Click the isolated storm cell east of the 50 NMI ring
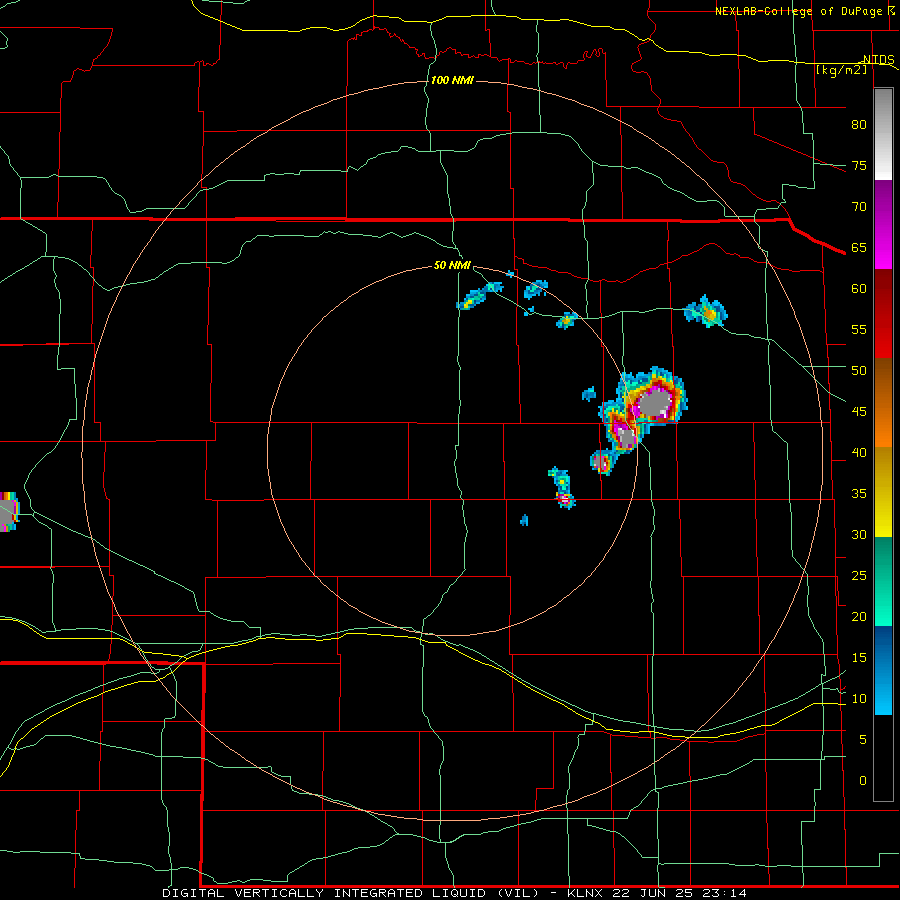 [x=707, y=312]
